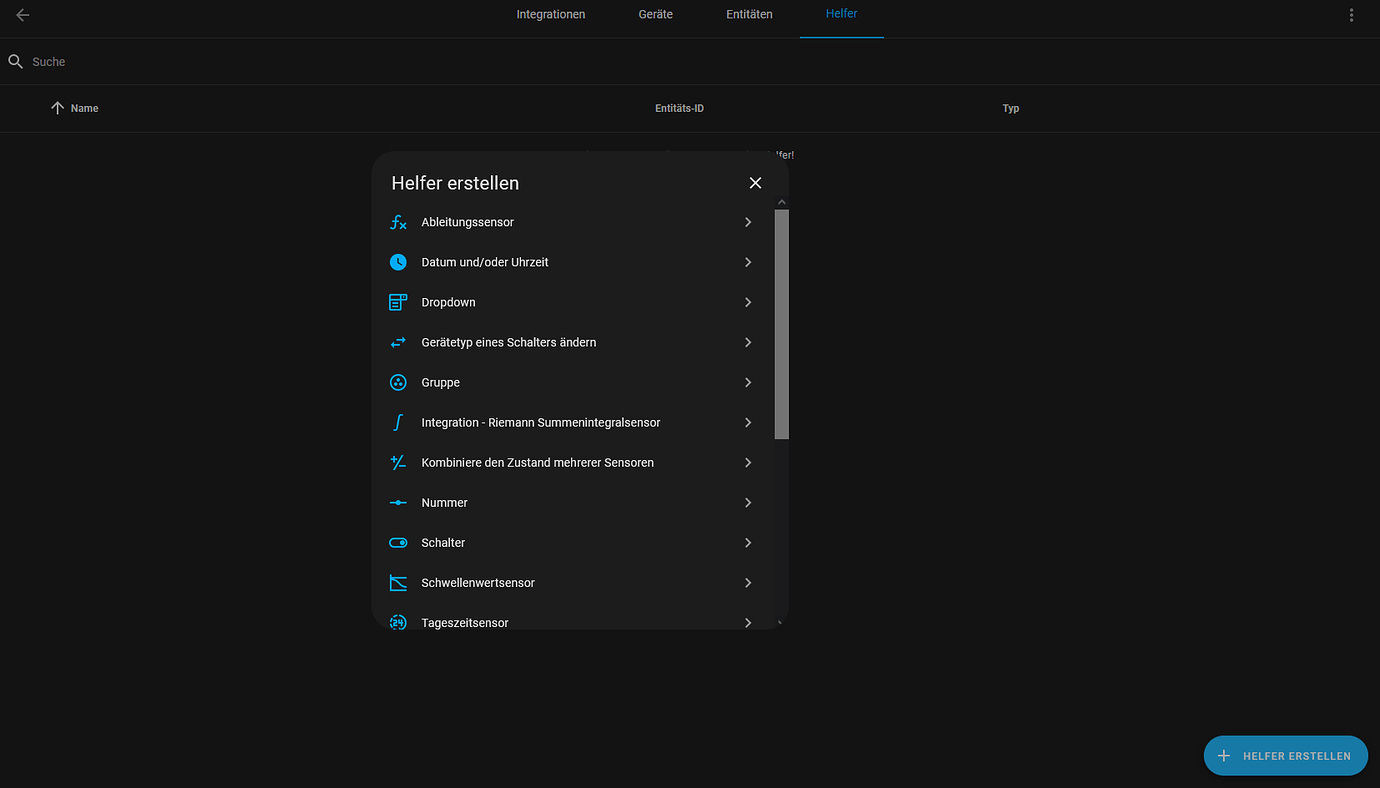
Task: Select the Dropdown helper list icon
Action: (x=398, y=302)
